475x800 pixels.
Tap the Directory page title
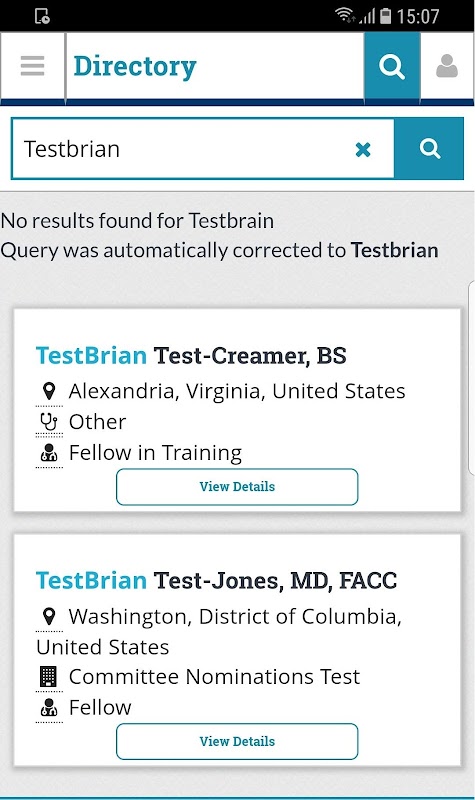point(135,67)
